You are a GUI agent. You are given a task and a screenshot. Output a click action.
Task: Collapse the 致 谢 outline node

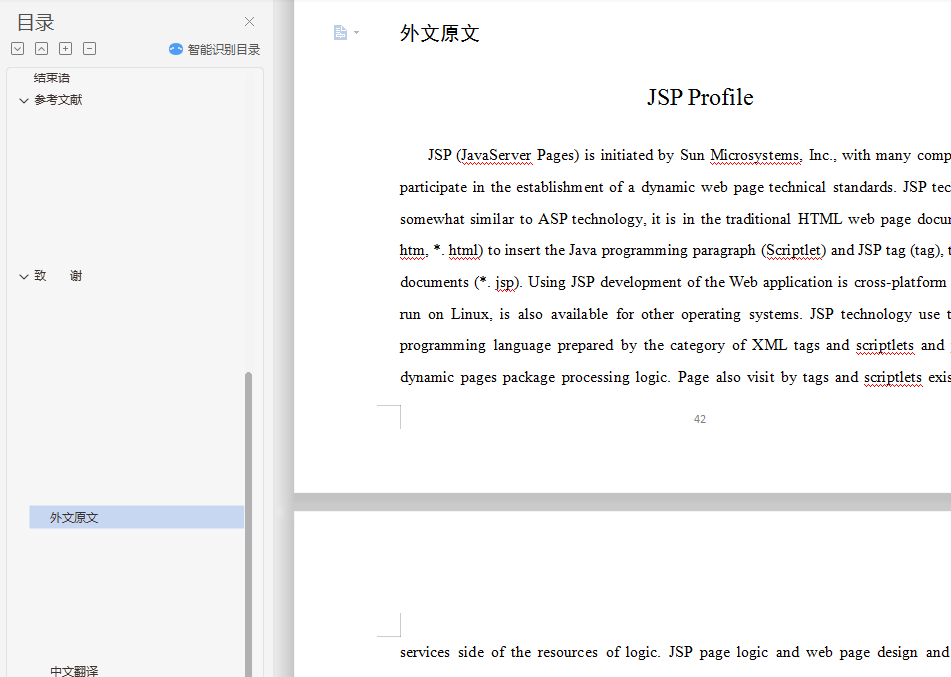(24, 276)
